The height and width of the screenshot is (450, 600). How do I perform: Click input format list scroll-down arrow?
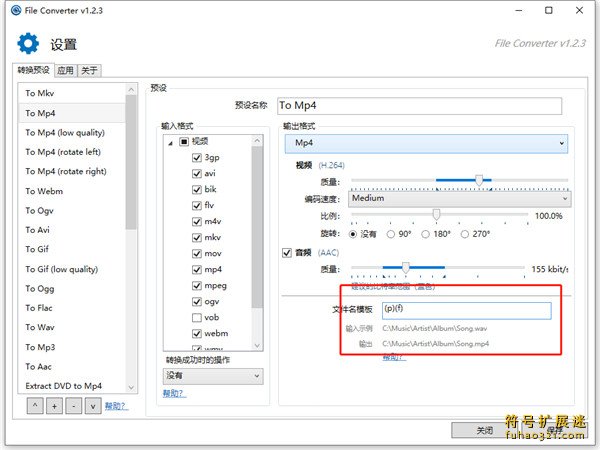click(258, 346)
